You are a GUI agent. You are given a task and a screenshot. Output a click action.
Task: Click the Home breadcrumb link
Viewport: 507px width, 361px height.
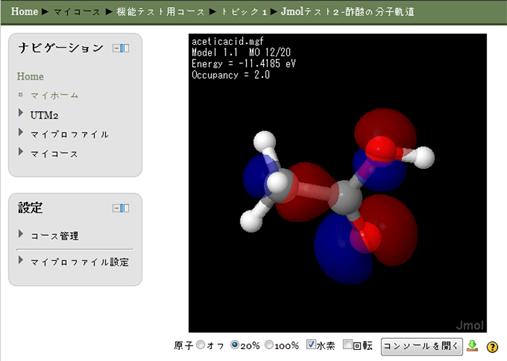click(x=24, y=11)
